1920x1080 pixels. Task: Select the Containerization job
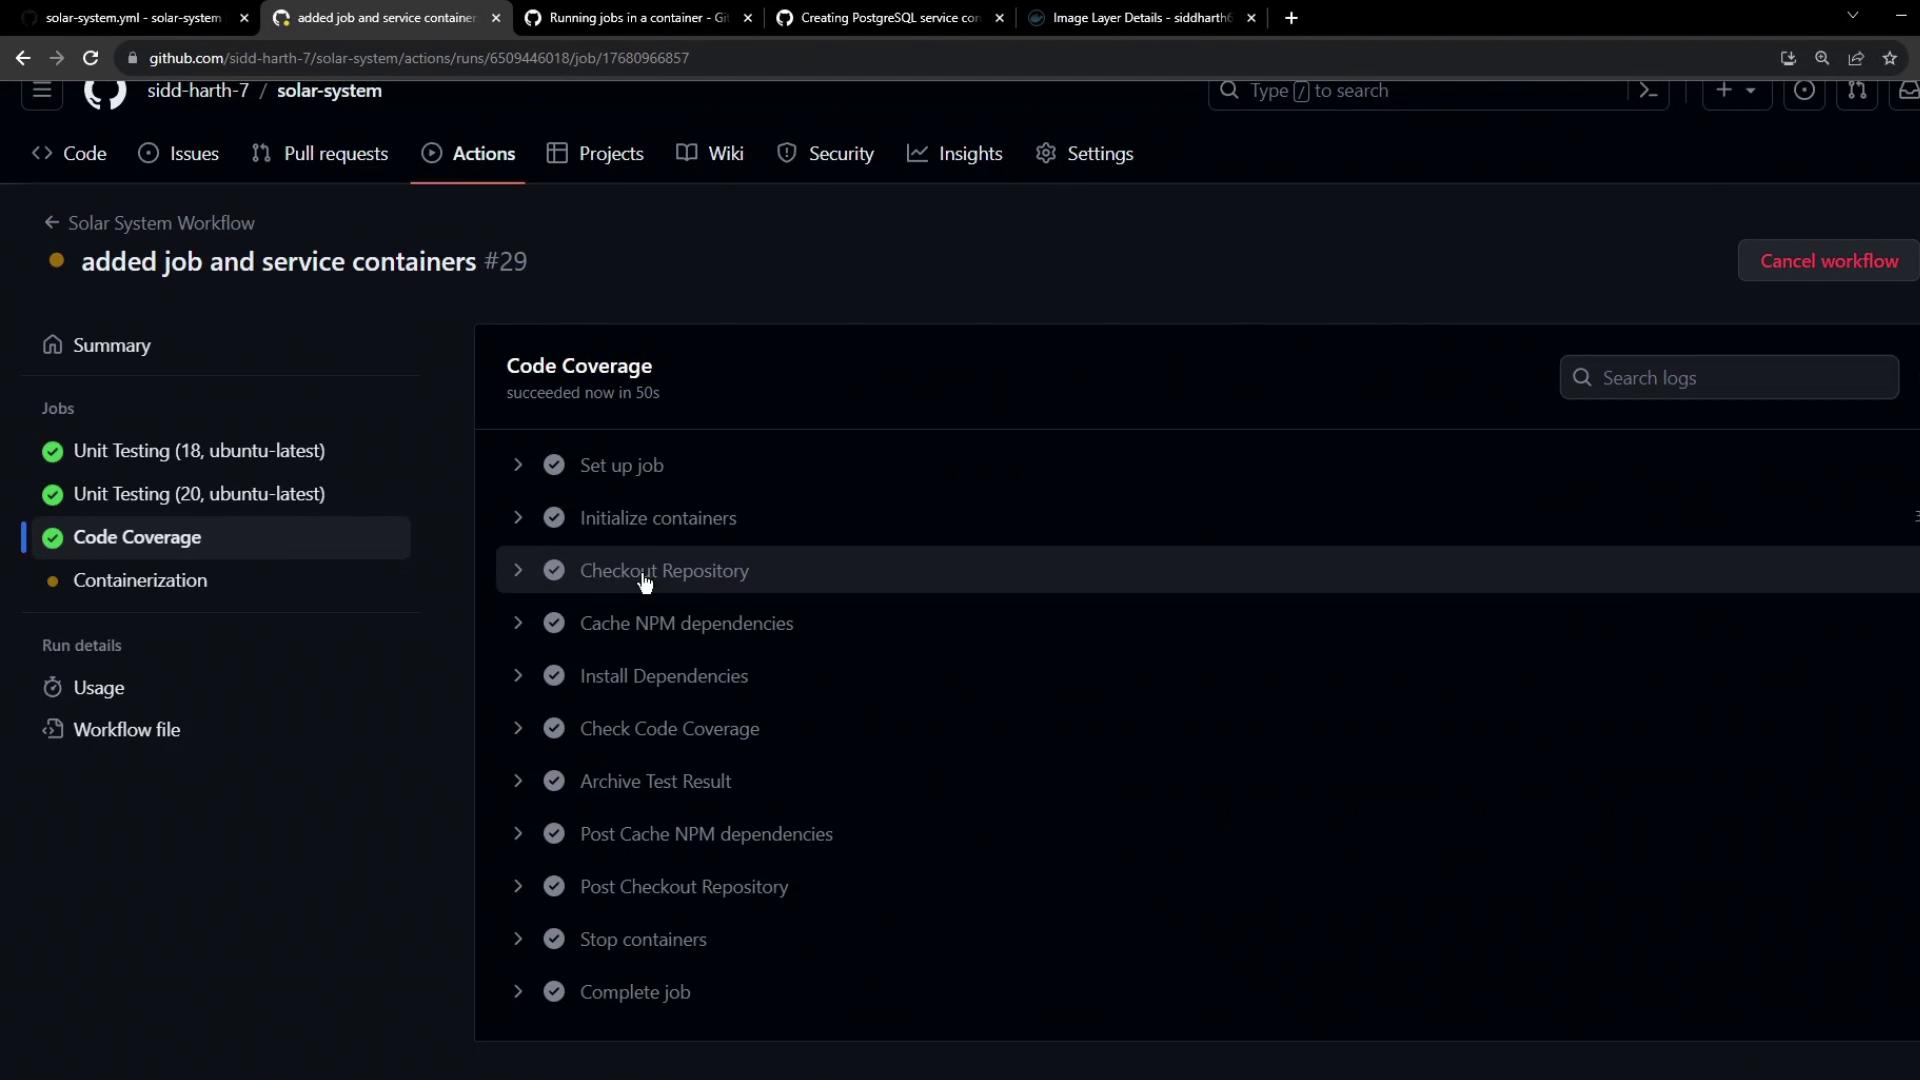point(140,580)
